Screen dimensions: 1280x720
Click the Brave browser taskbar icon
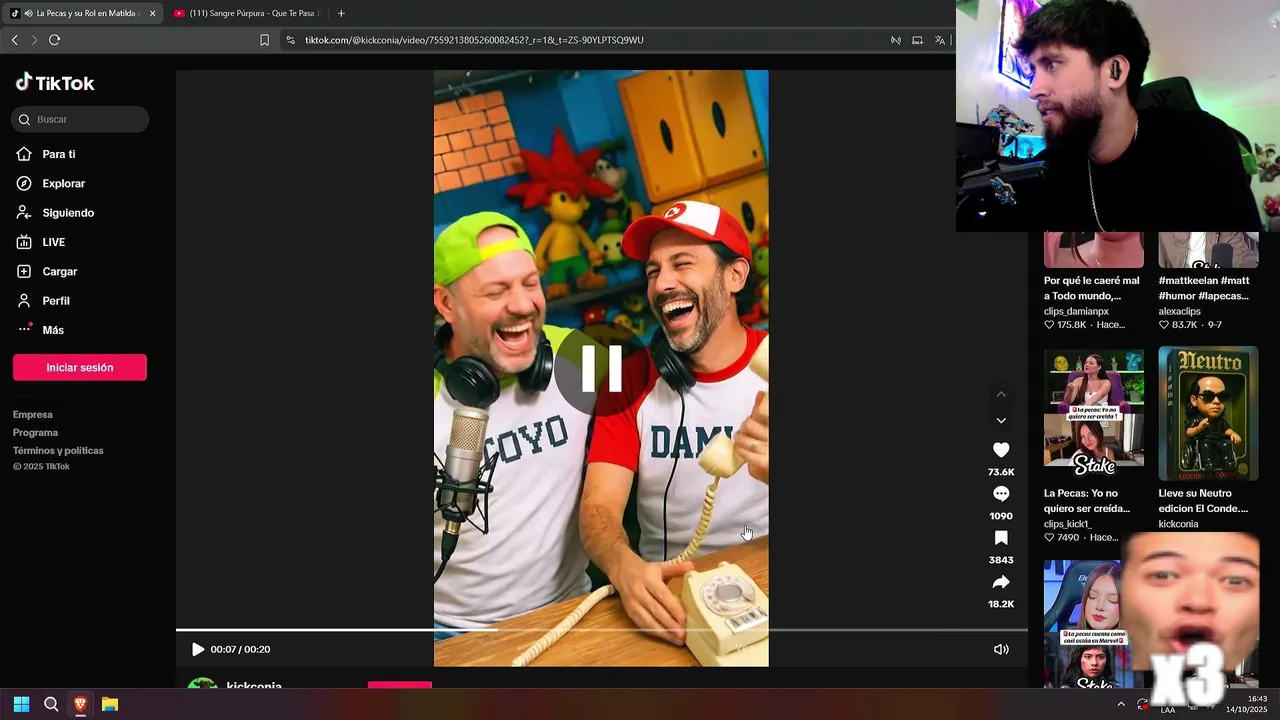click(80, 704)
